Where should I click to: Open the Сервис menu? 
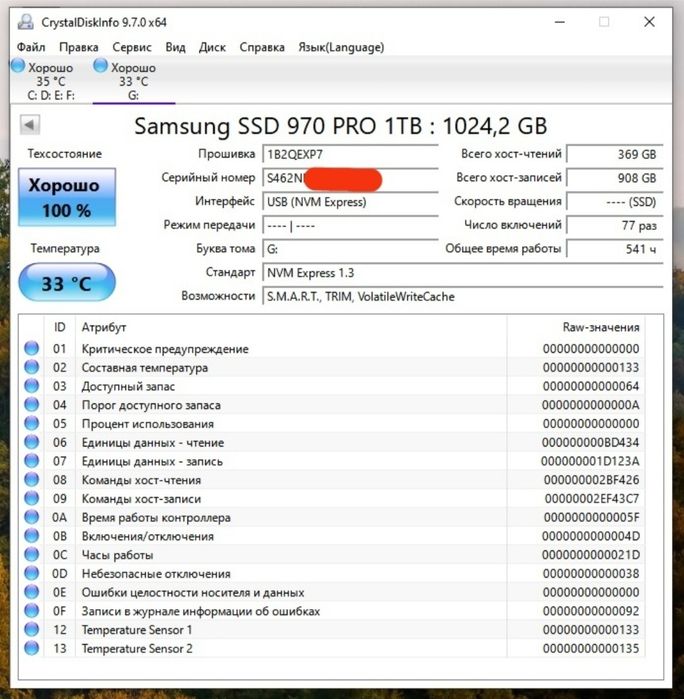(132, 47)
